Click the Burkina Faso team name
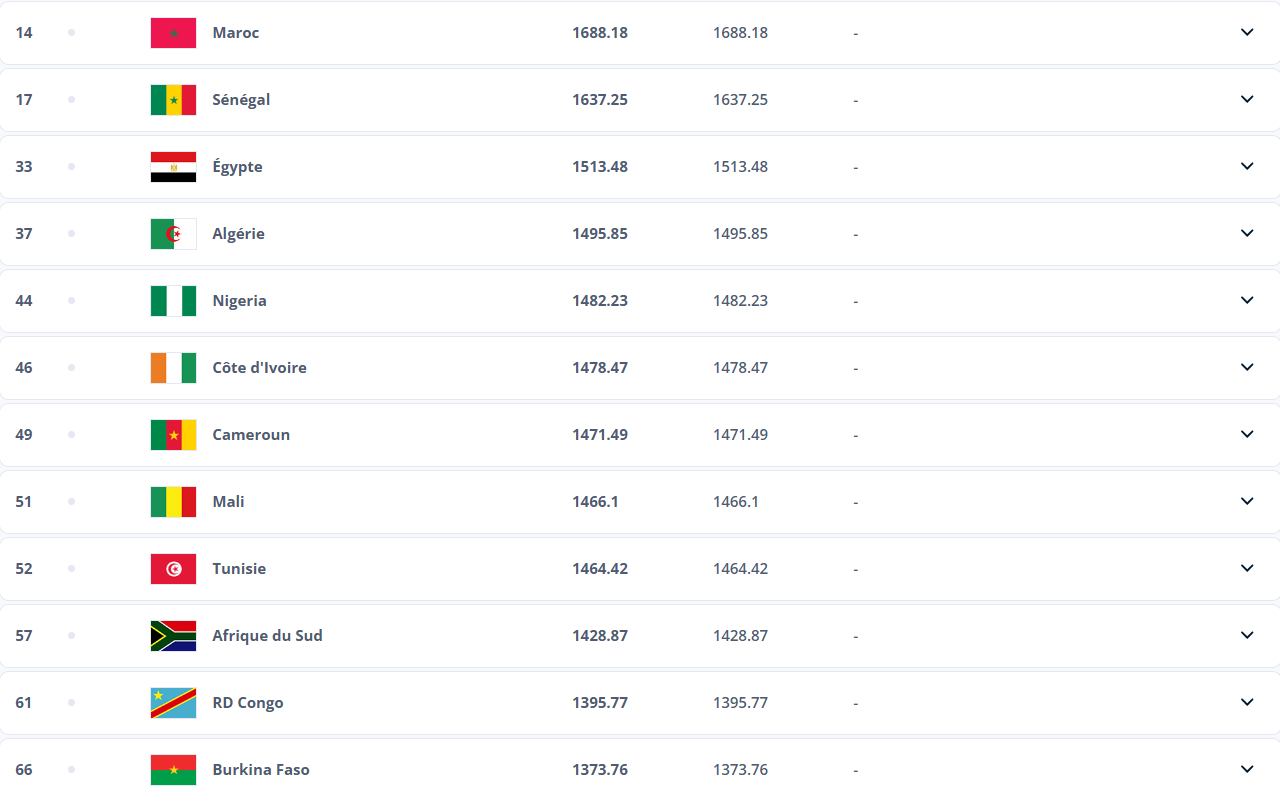 (261, 770)
